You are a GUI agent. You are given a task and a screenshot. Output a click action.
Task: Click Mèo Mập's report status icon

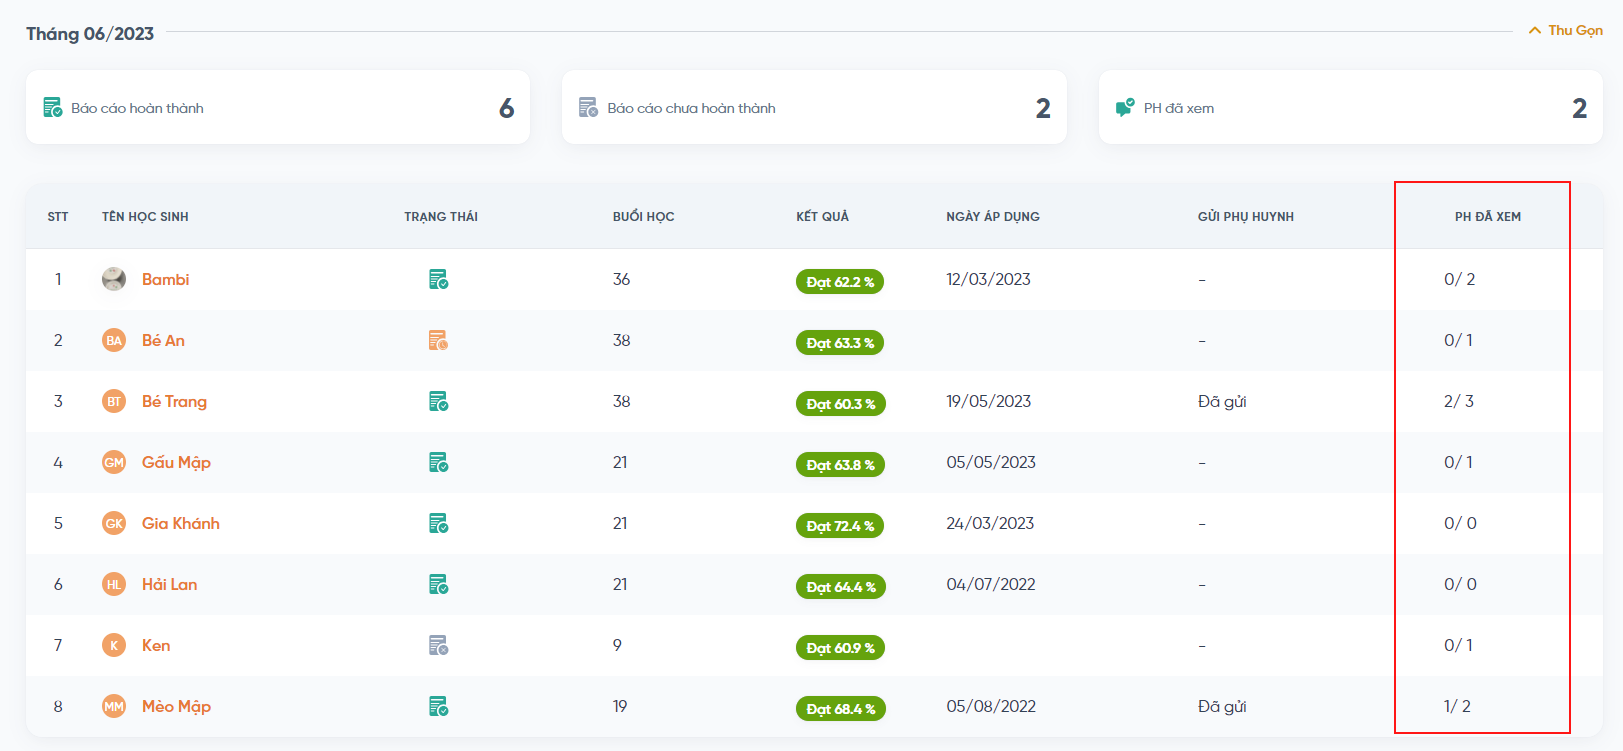pos(438,707)
